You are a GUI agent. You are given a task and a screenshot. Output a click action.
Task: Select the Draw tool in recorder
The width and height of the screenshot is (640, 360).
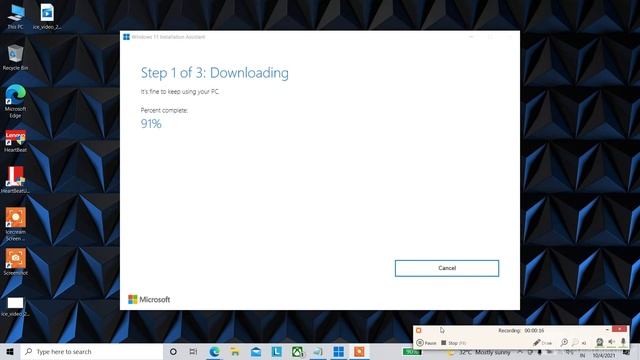click(x=542, y=343)
